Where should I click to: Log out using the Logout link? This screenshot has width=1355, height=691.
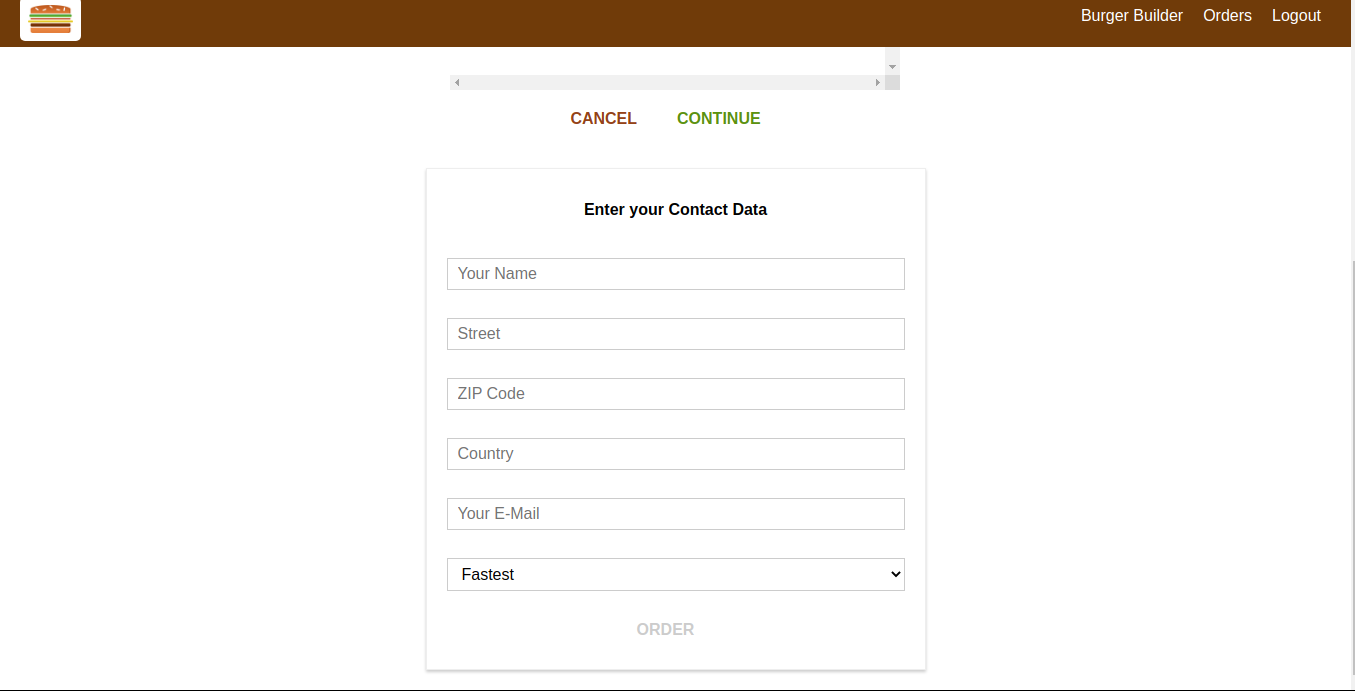pos(1296,16)
